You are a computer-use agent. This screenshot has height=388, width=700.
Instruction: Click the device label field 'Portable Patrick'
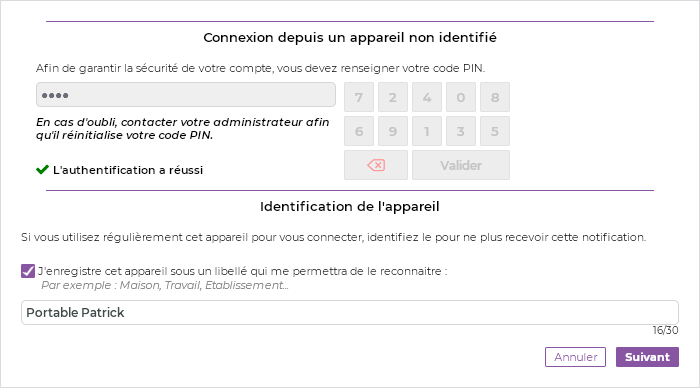(x=350, y=313)
